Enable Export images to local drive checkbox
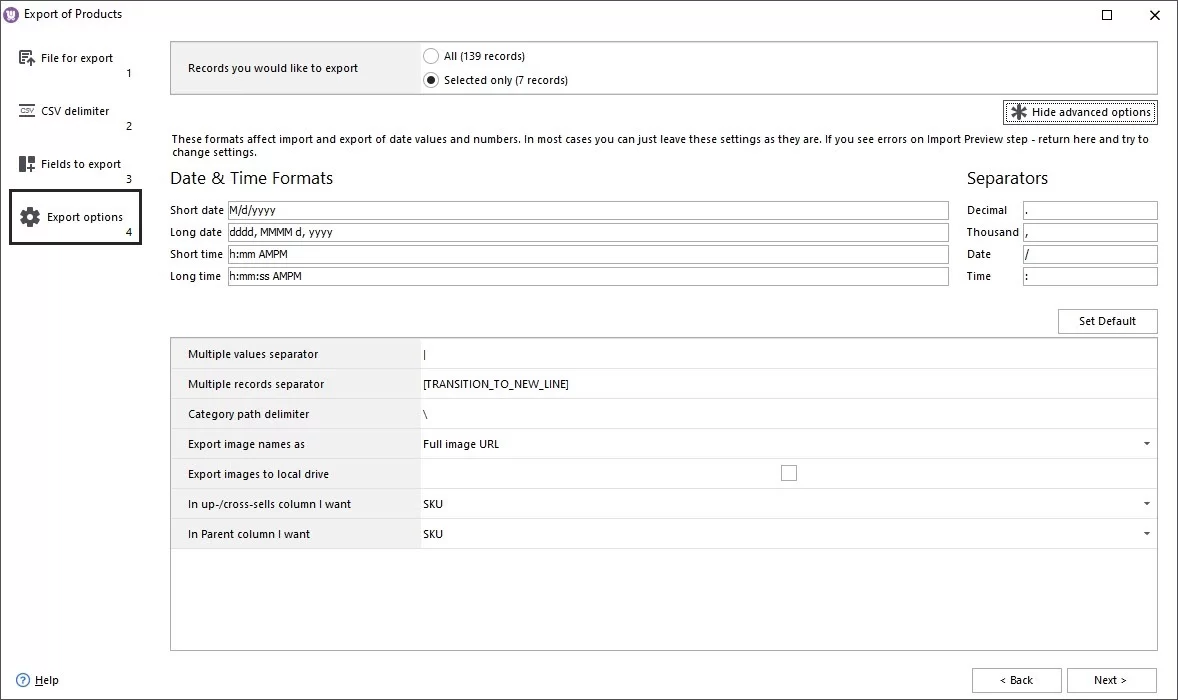Screen dimensions: 1178x700 click(789, 472)
